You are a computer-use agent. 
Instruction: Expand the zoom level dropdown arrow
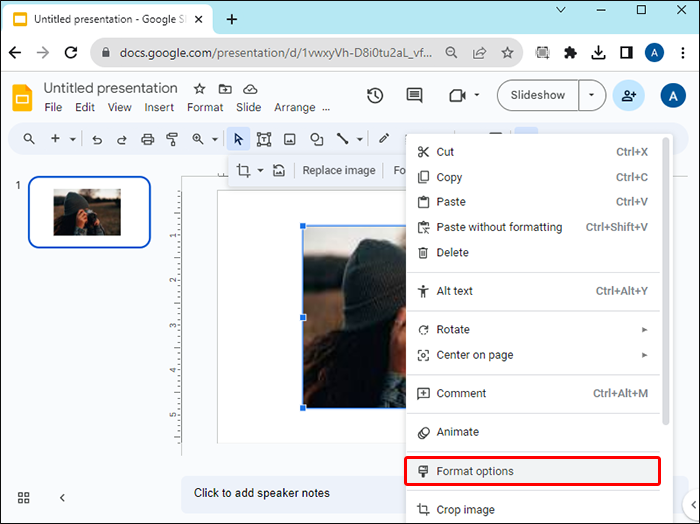215,139
